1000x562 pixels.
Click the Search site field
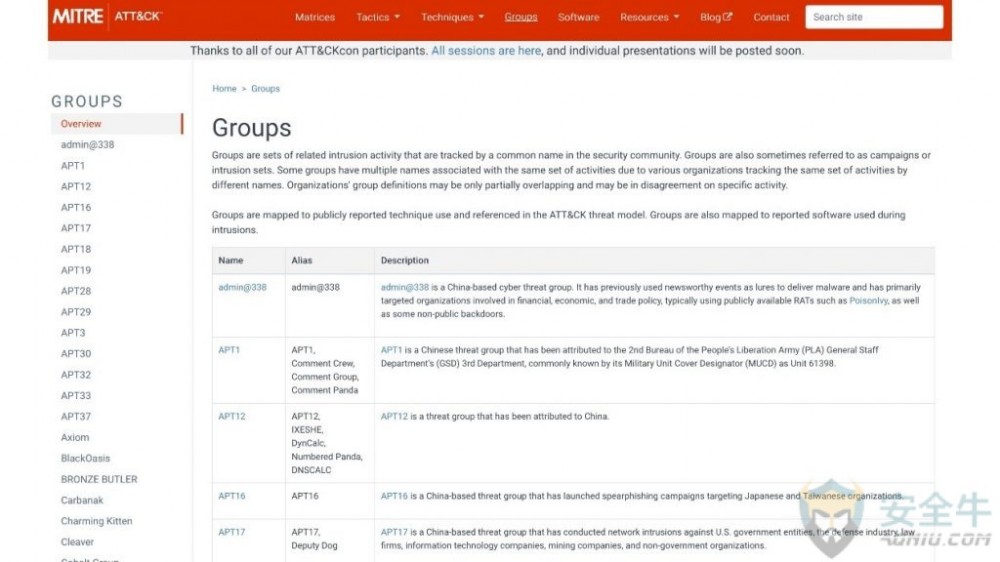point(874,17)
